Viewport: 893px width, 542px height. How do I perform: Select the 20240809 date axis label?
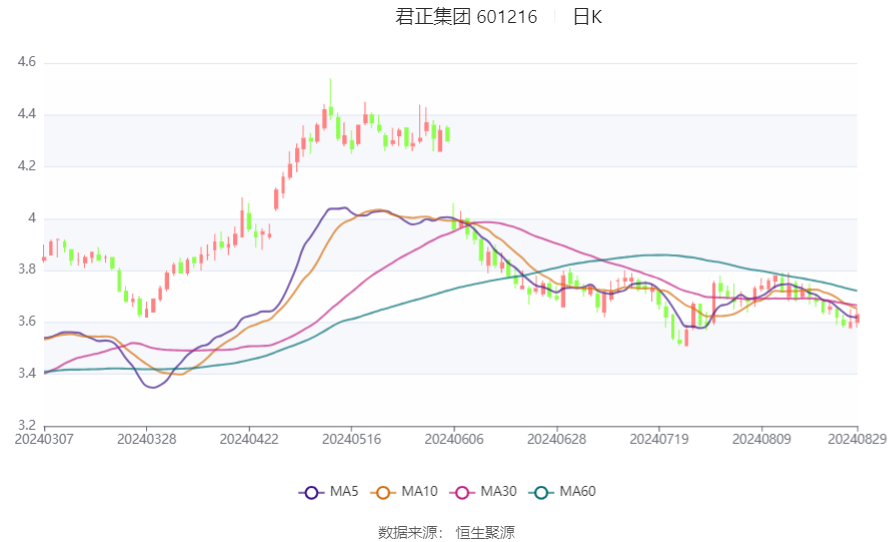click(x=761, y=440)
